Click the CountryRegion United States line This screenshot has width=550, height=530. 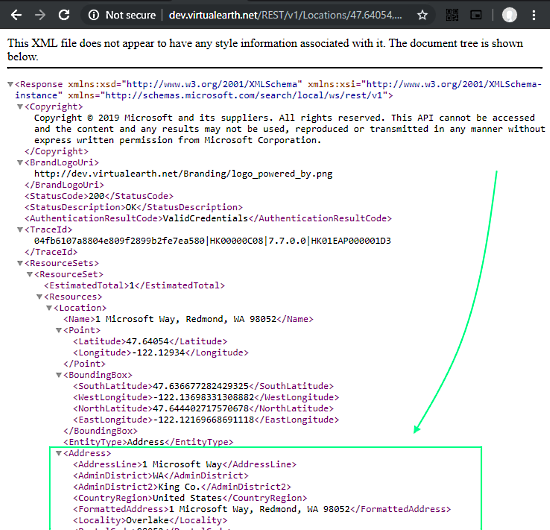tap(190, 498)
